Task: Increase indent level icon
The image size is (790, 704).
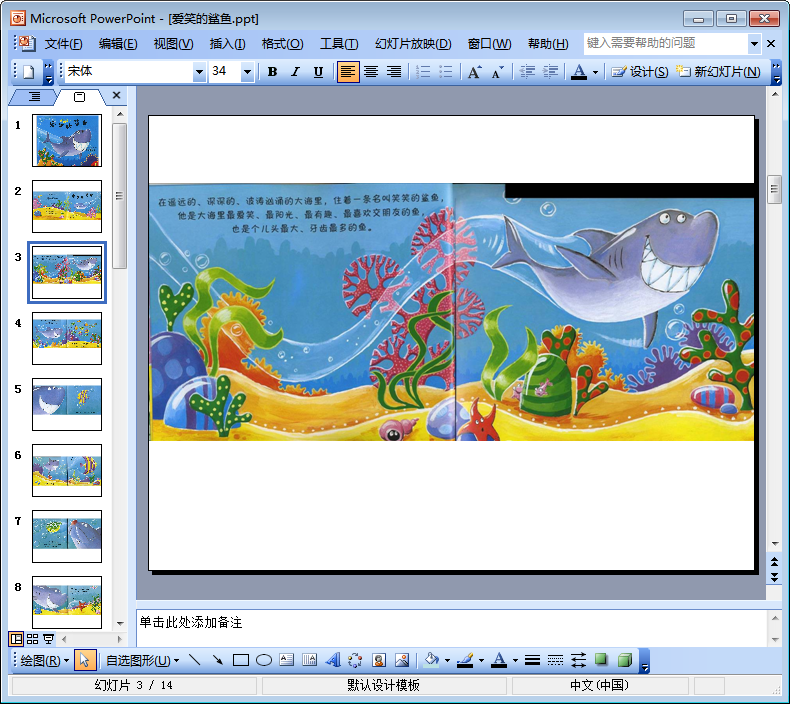Action: (550, 72)
